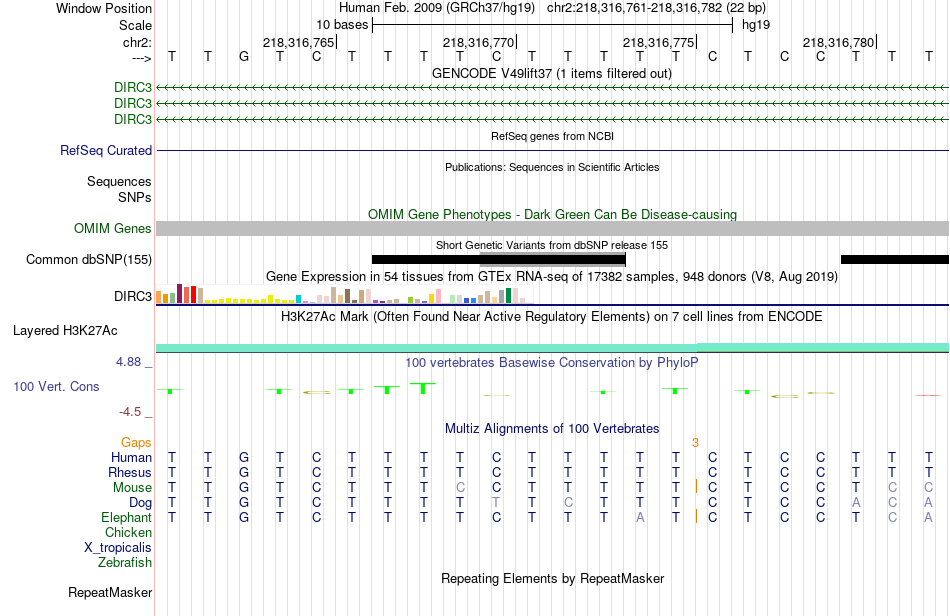Select the X_tropicalis alignment row label
Screen dimensions: 950x616
(x=118, y=548)
